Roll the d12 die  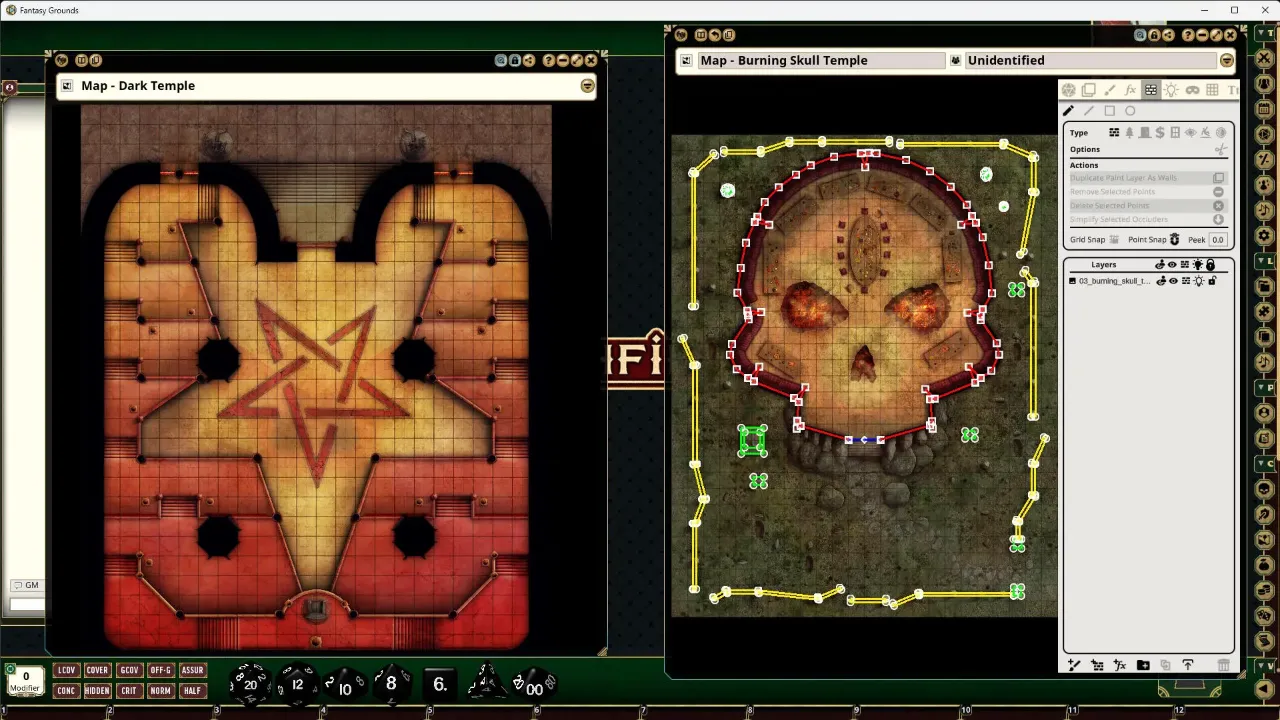pos(296,684)
